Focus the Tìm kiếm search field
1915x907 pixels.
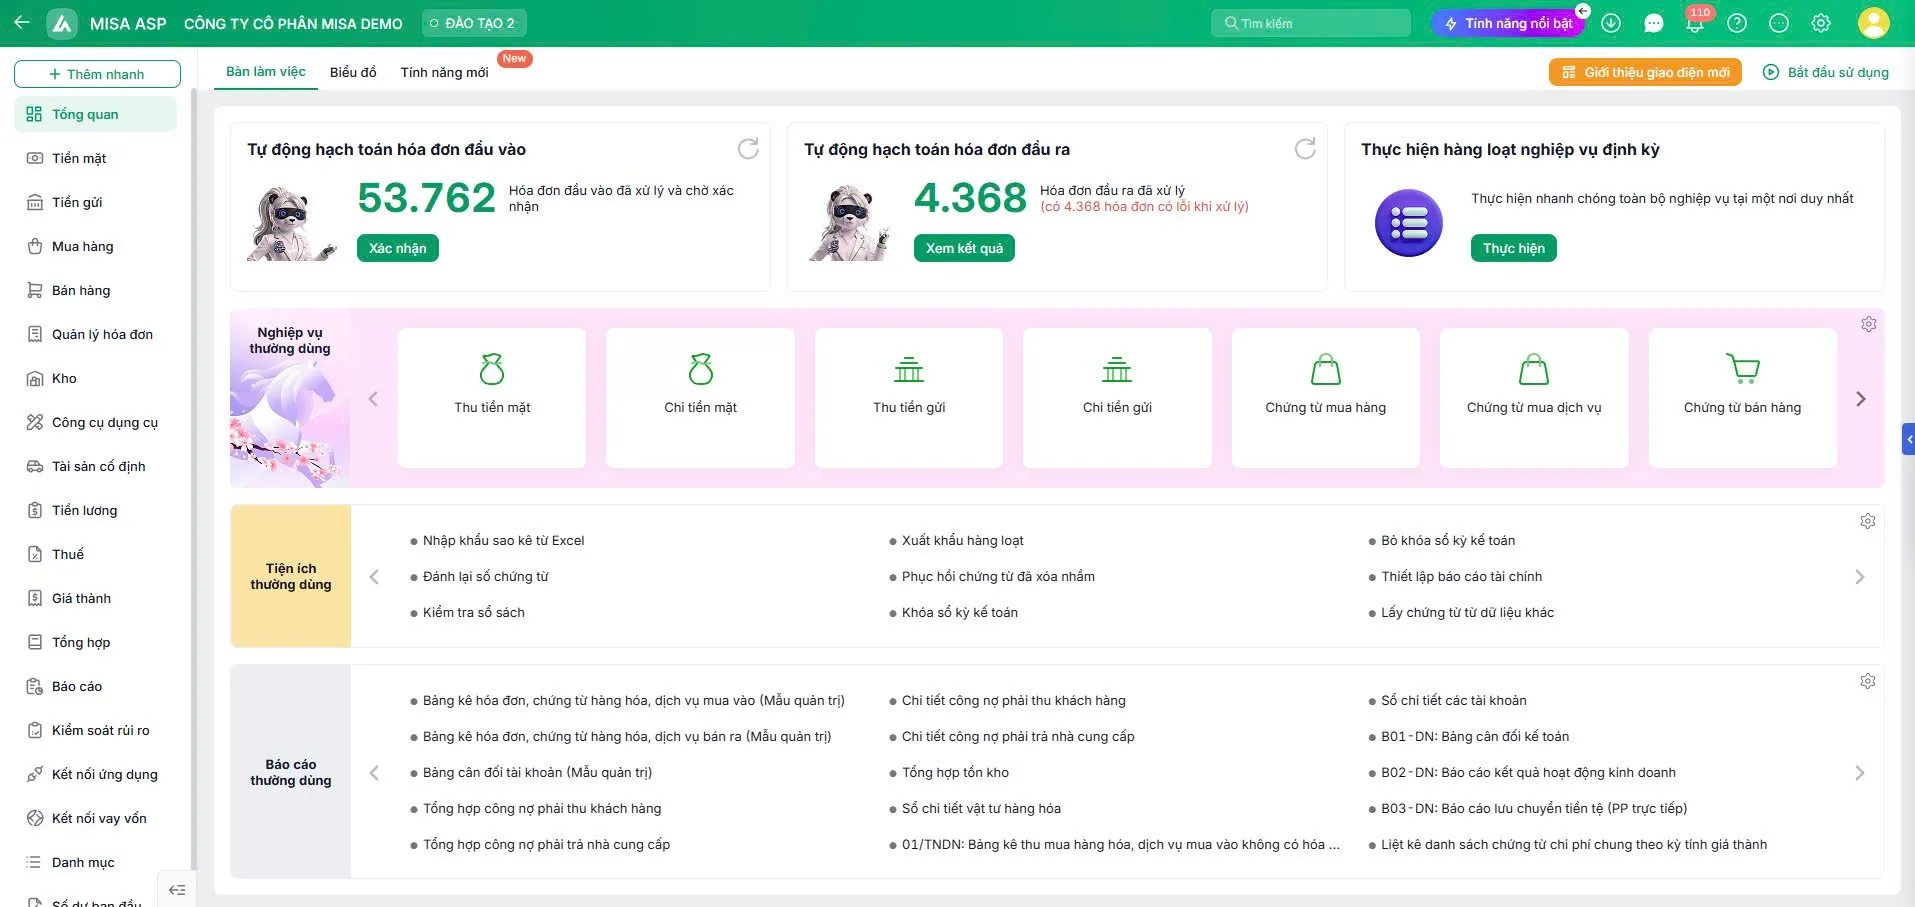click(x=1311, y=23)
